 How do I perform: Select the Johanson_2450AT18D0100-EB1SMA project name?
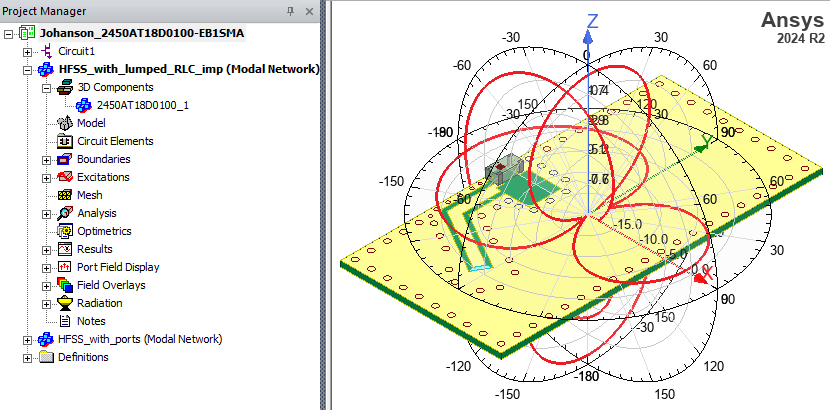coord(142,33)
